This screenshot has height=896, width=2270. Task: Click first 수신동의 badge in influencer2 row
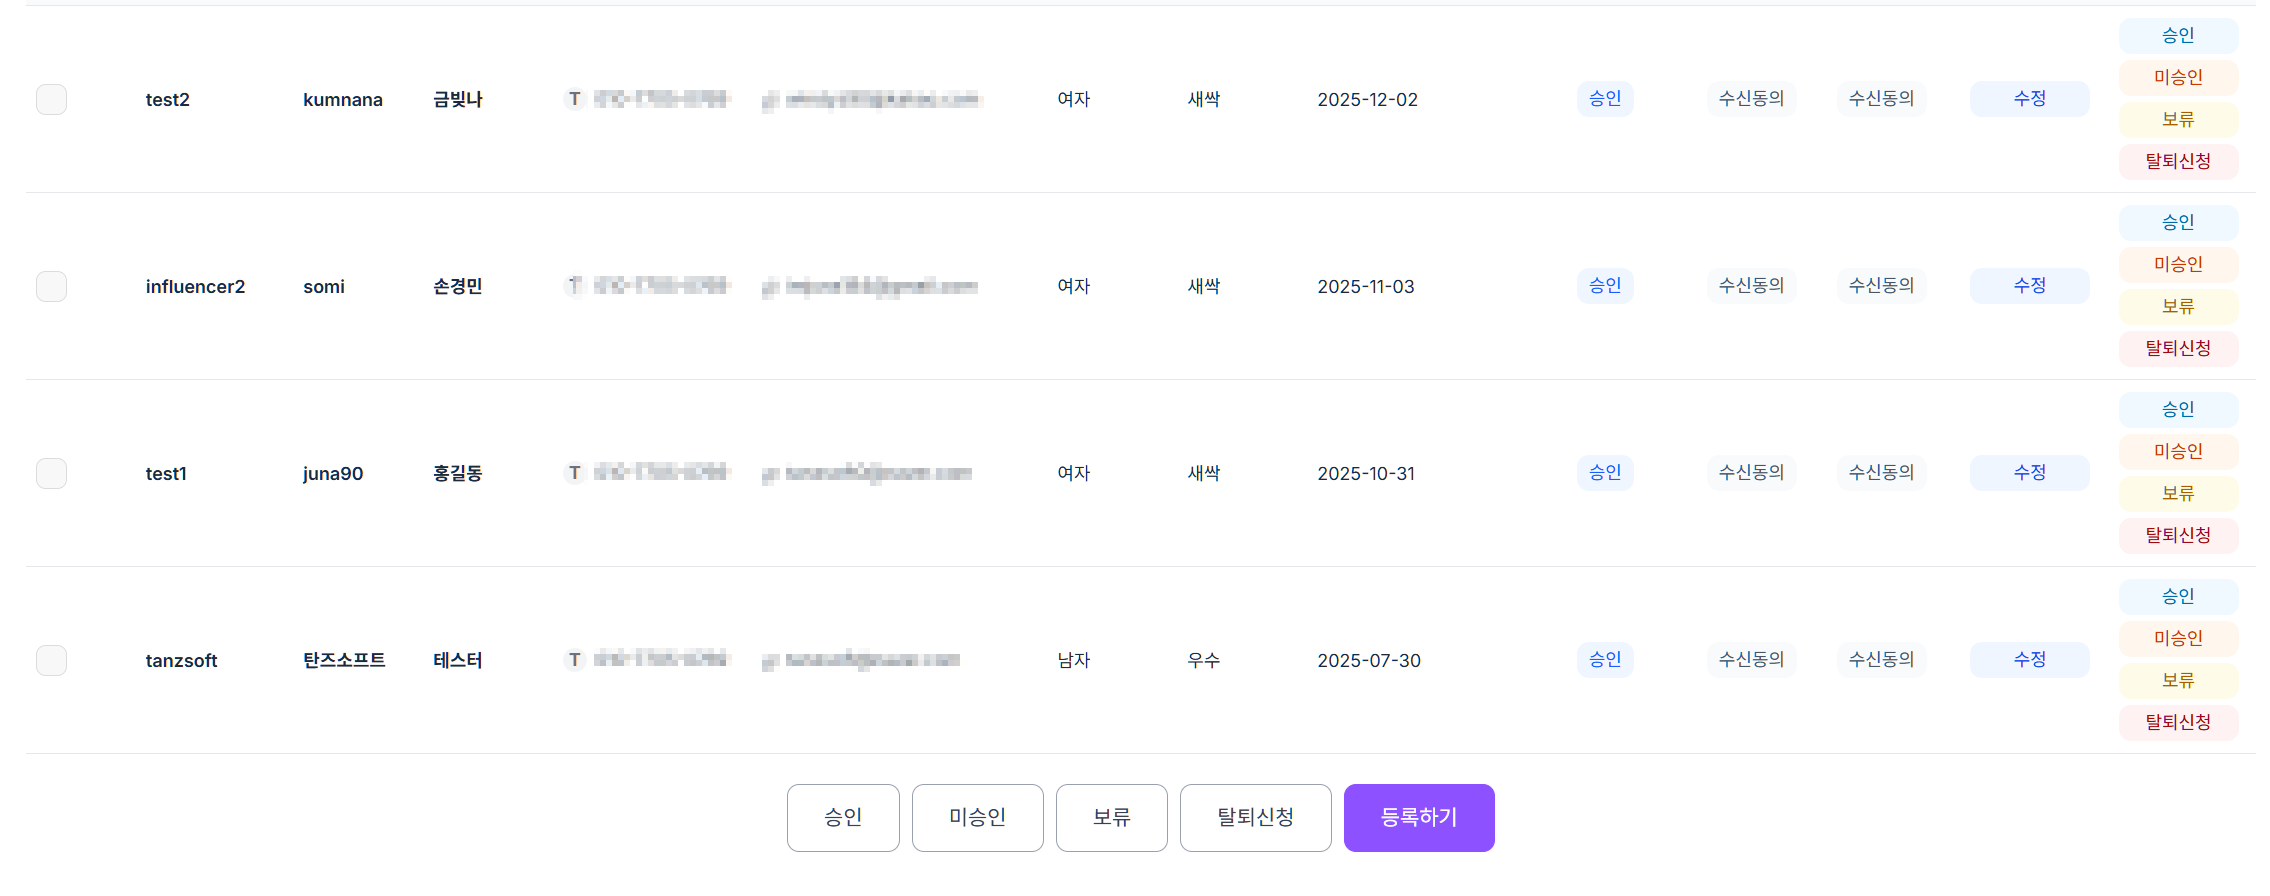pos(1751,286)
